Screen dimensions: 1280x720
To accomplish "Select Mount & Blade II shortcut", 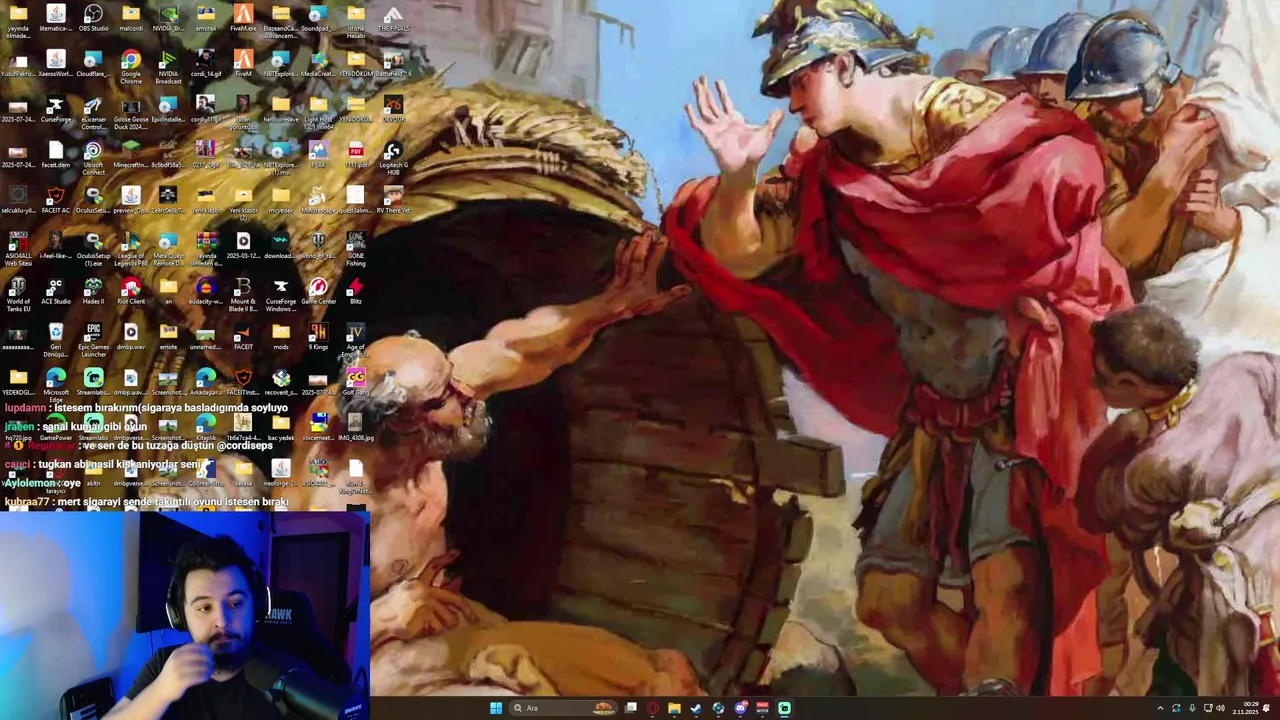I will coord(243,295).
